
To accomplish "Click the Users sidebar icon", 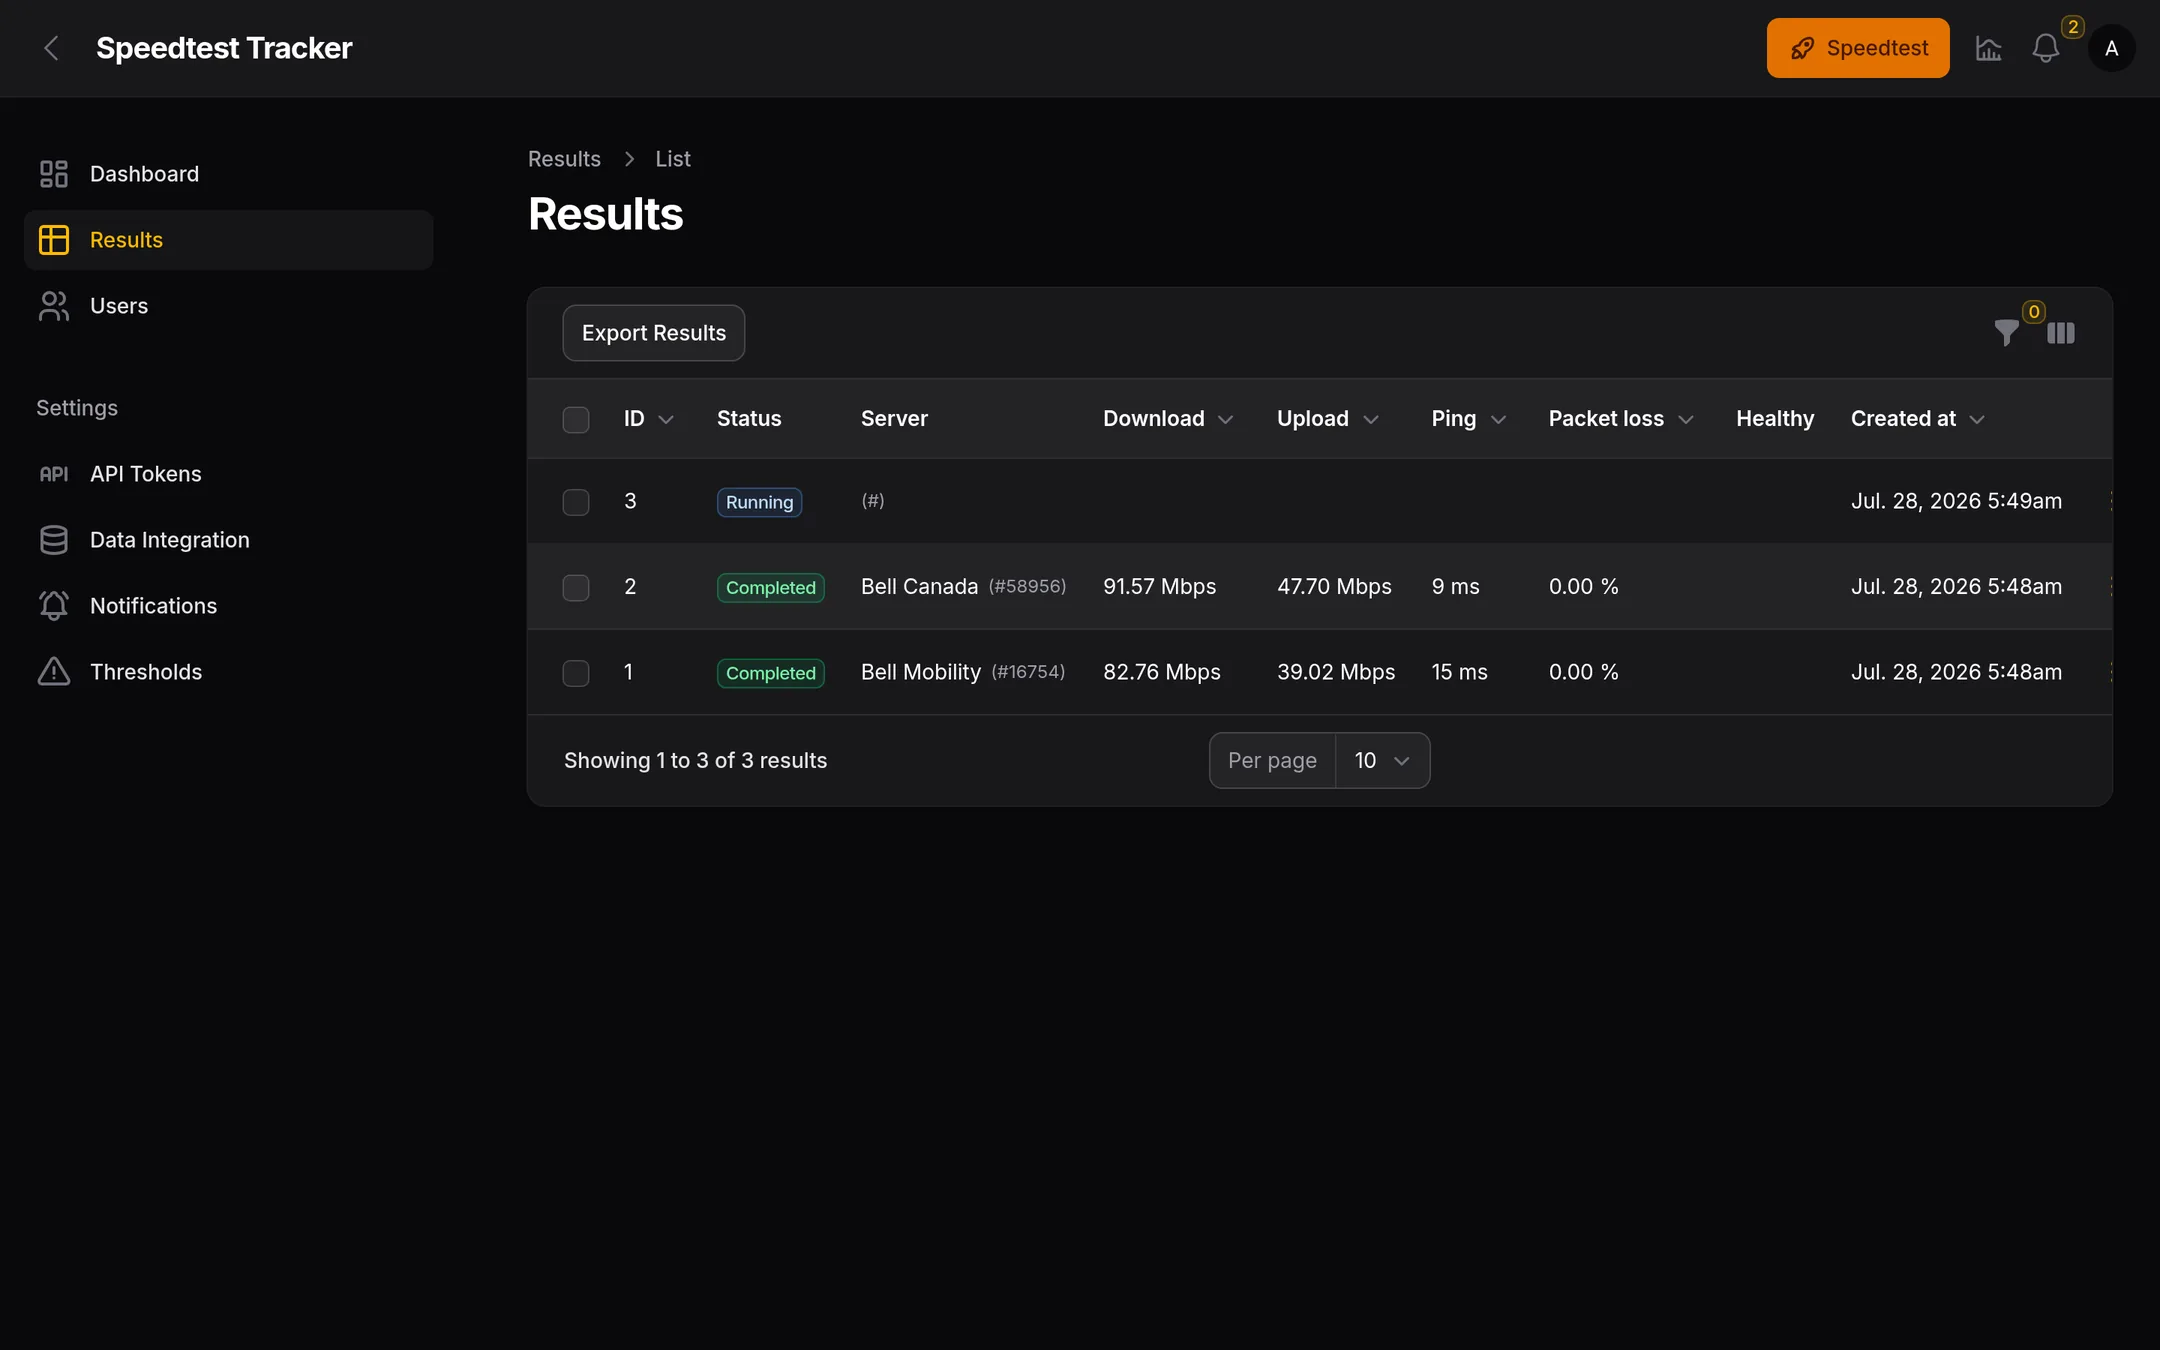I will point(54,306).
